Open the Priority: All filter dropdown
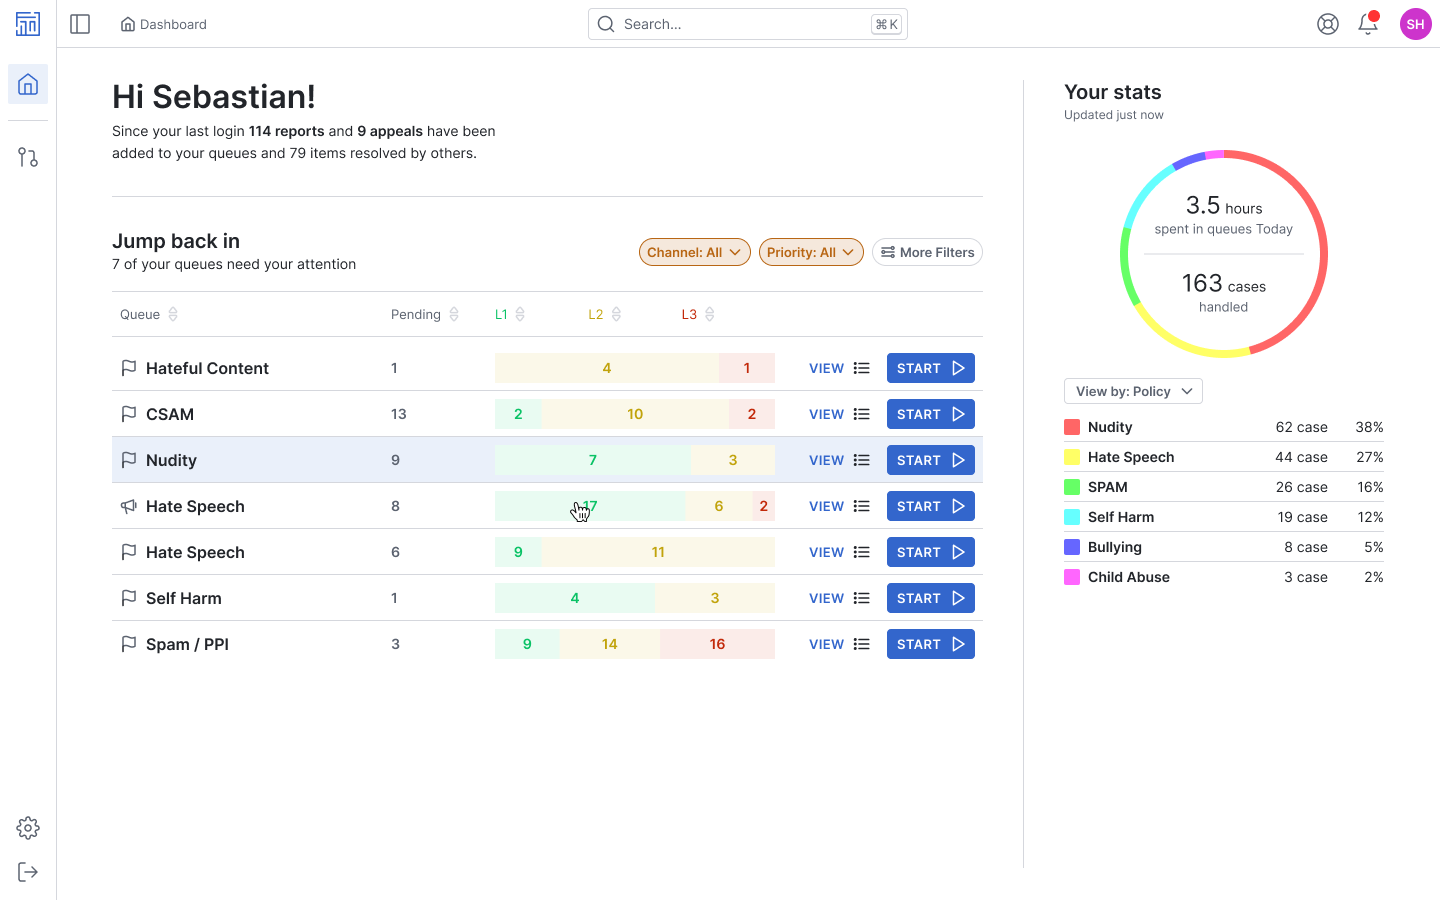This screenshot has width=1440, height=900. pyautogui.click(x=811, y=251)
